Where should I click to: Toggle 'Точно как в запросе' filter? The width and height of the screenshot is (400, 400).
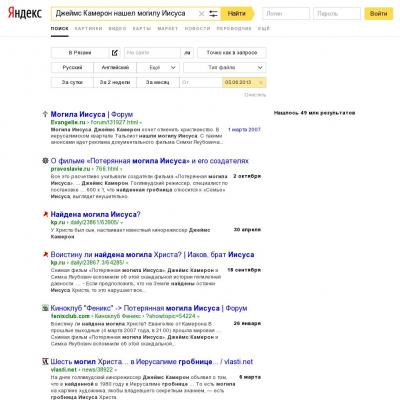pyautogui.click(x=232, y=53)
